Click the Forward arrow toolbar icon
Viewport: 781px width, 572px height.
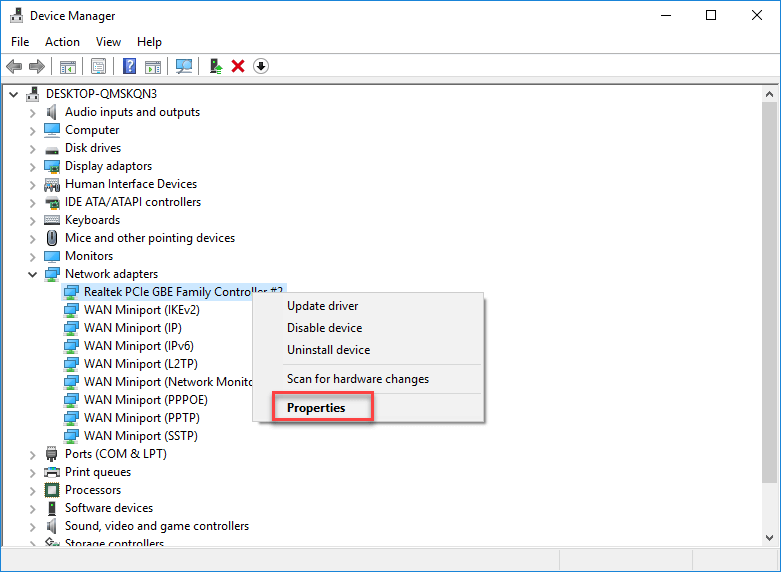[37, 66]
